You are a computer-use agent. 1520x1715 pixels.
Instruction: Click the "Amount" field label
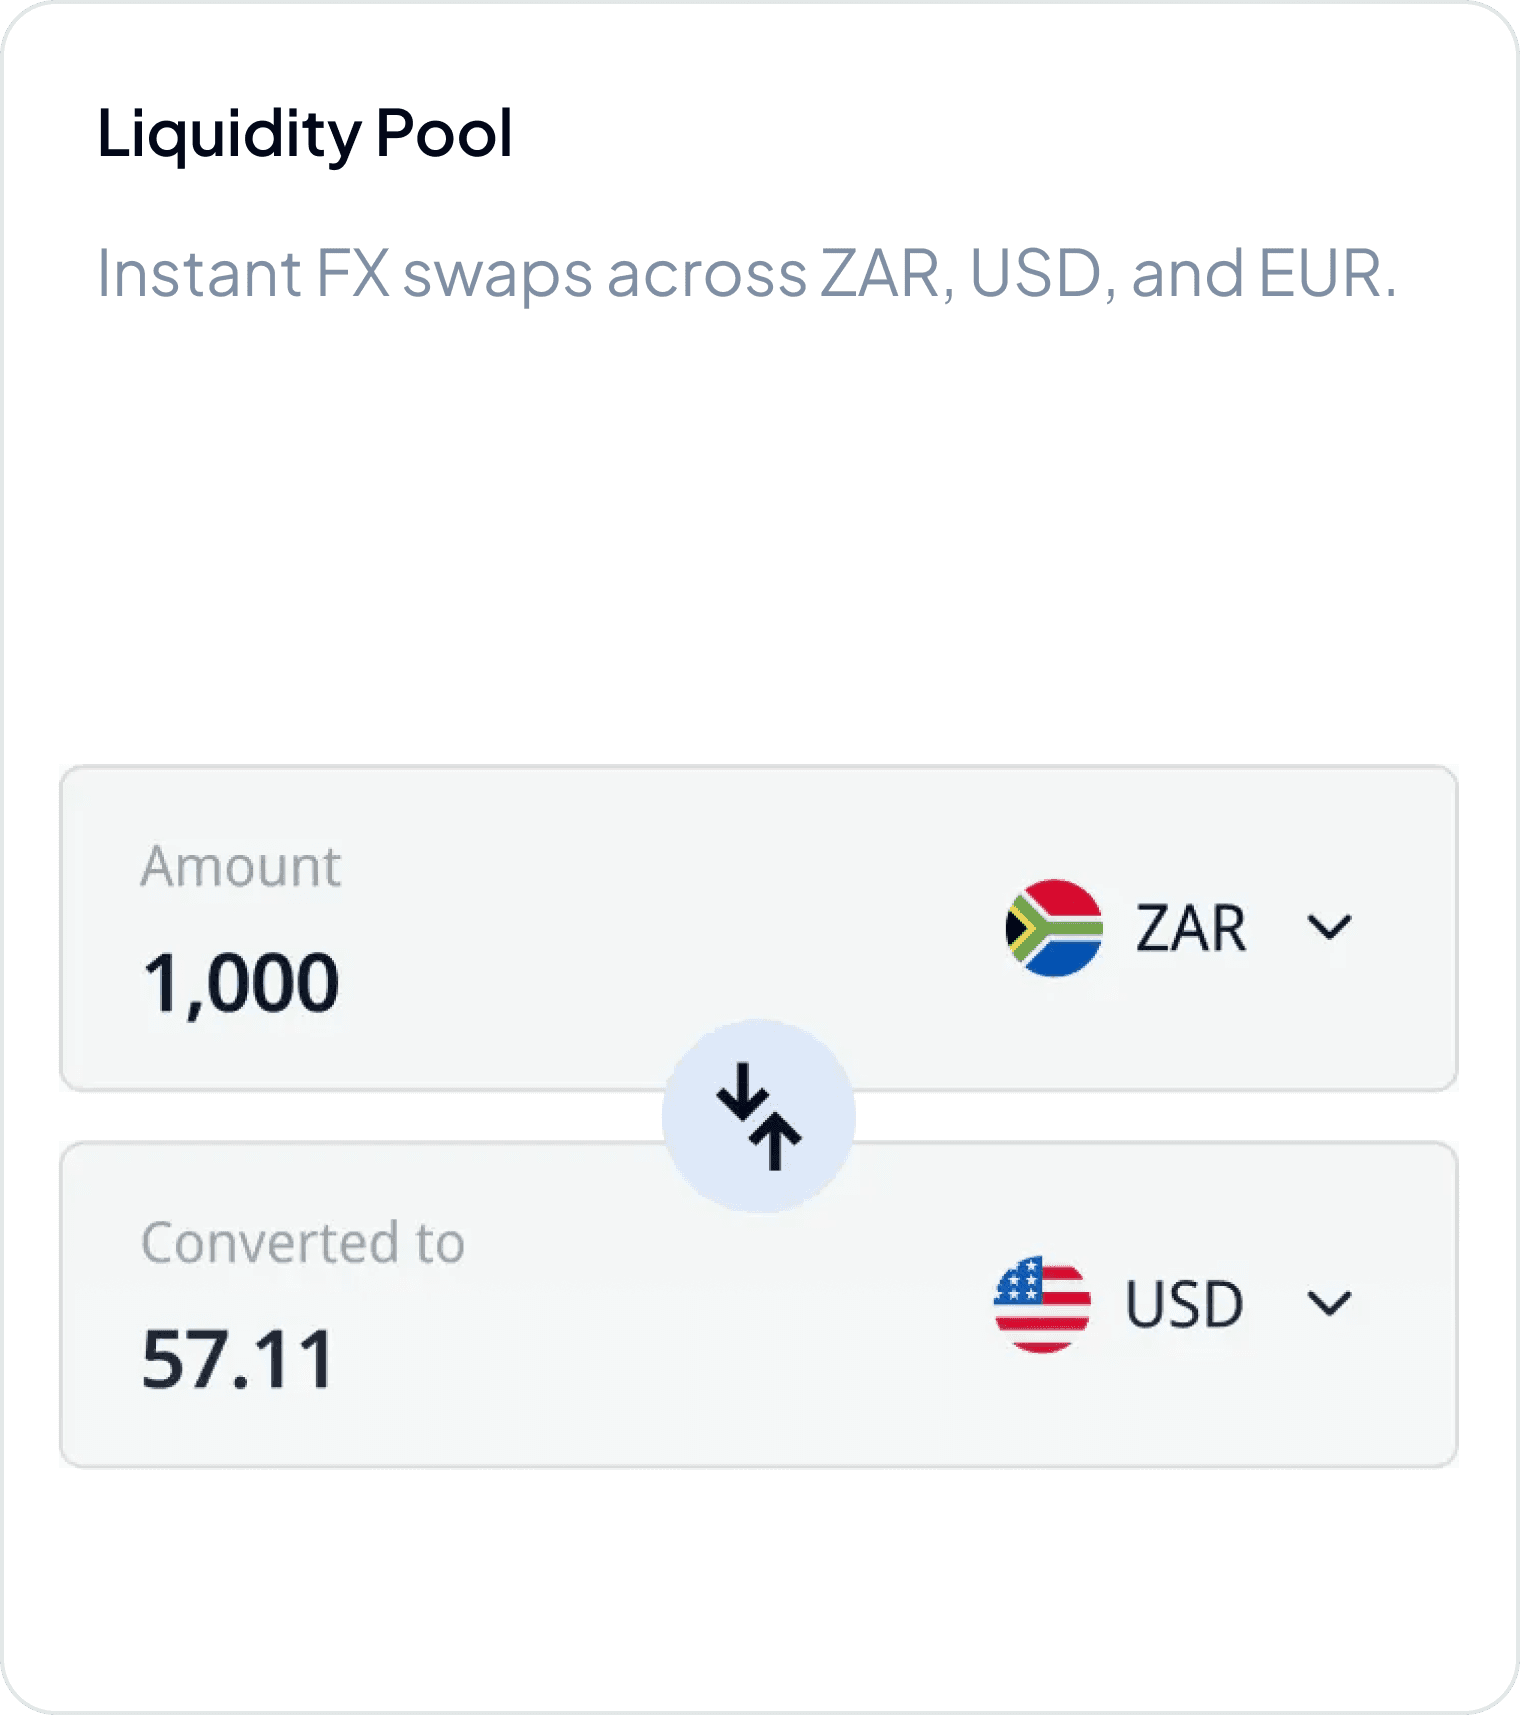click(241, 866)
